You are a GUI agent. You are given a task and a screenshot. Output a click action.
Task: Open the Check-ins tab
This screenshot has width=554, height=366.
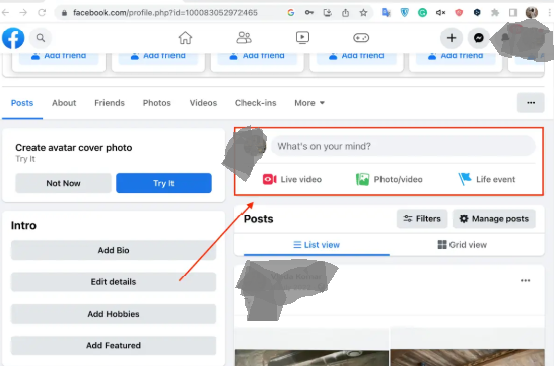coord(255,103)
